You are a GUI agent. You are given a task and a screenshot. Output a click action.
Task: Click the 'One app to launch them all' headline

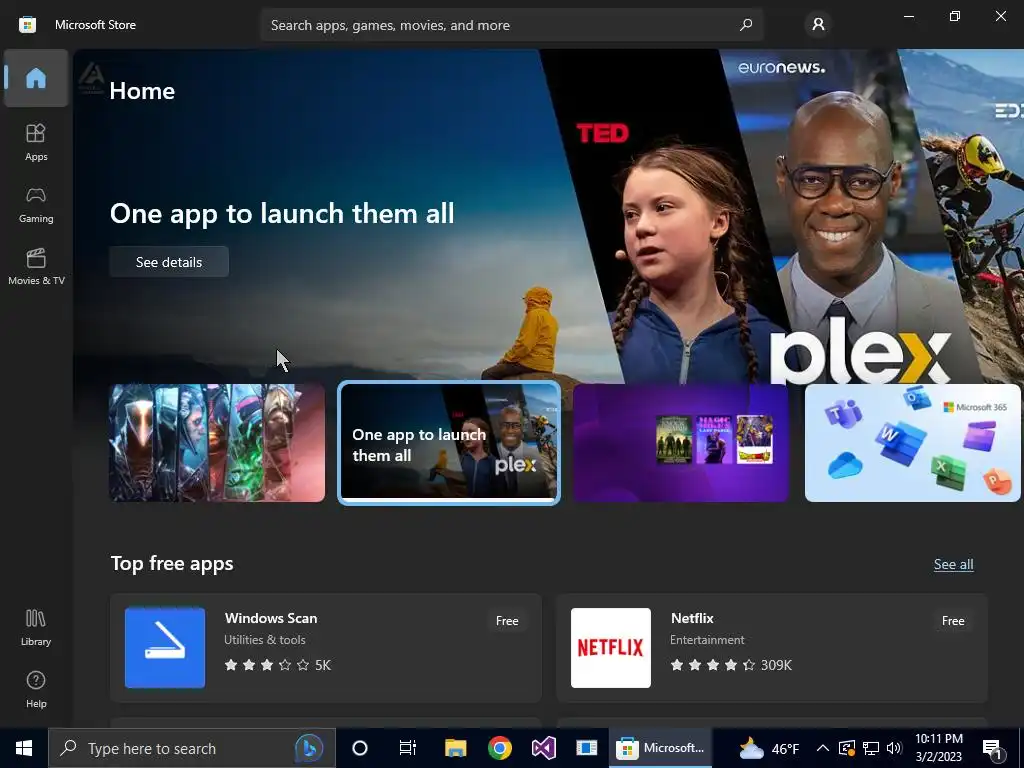pyautogui.click(x=282, y=214)
